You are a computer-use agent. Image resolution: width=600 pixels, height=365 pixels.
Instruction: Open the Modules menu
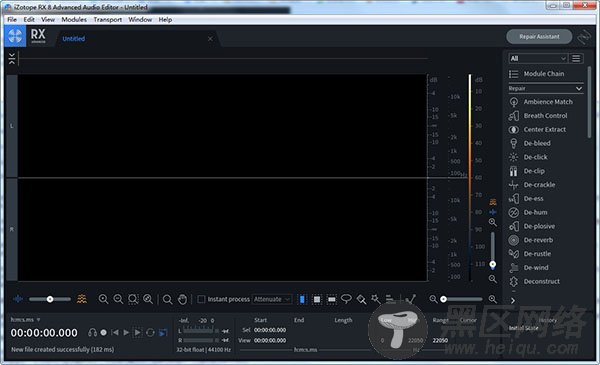74,20
